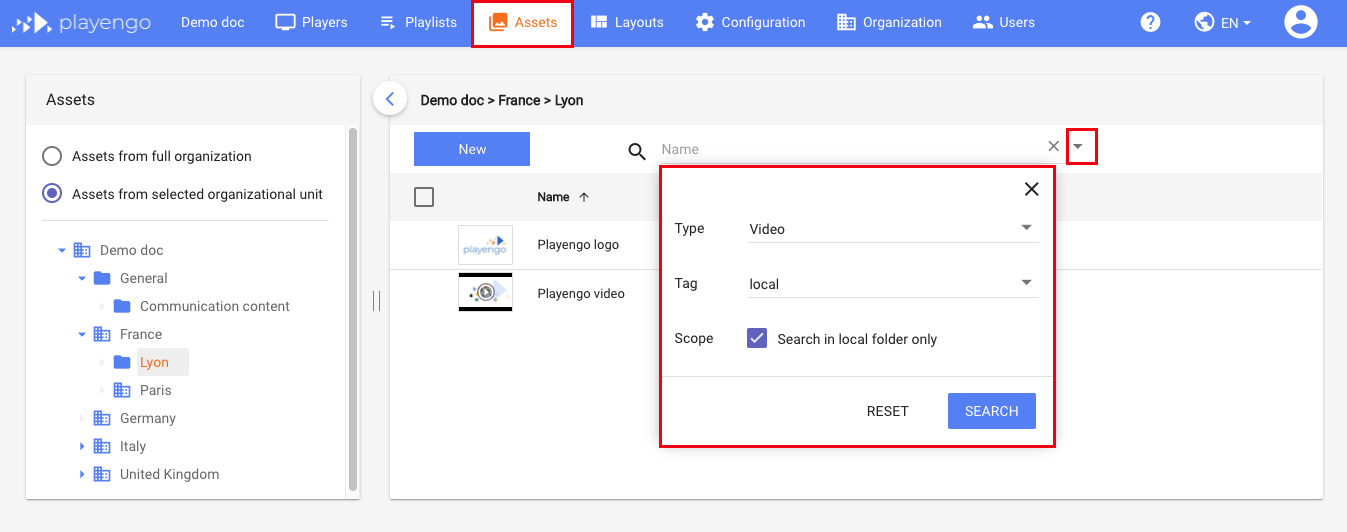Open the user account avatar menu

click(x=1300, y=22)
